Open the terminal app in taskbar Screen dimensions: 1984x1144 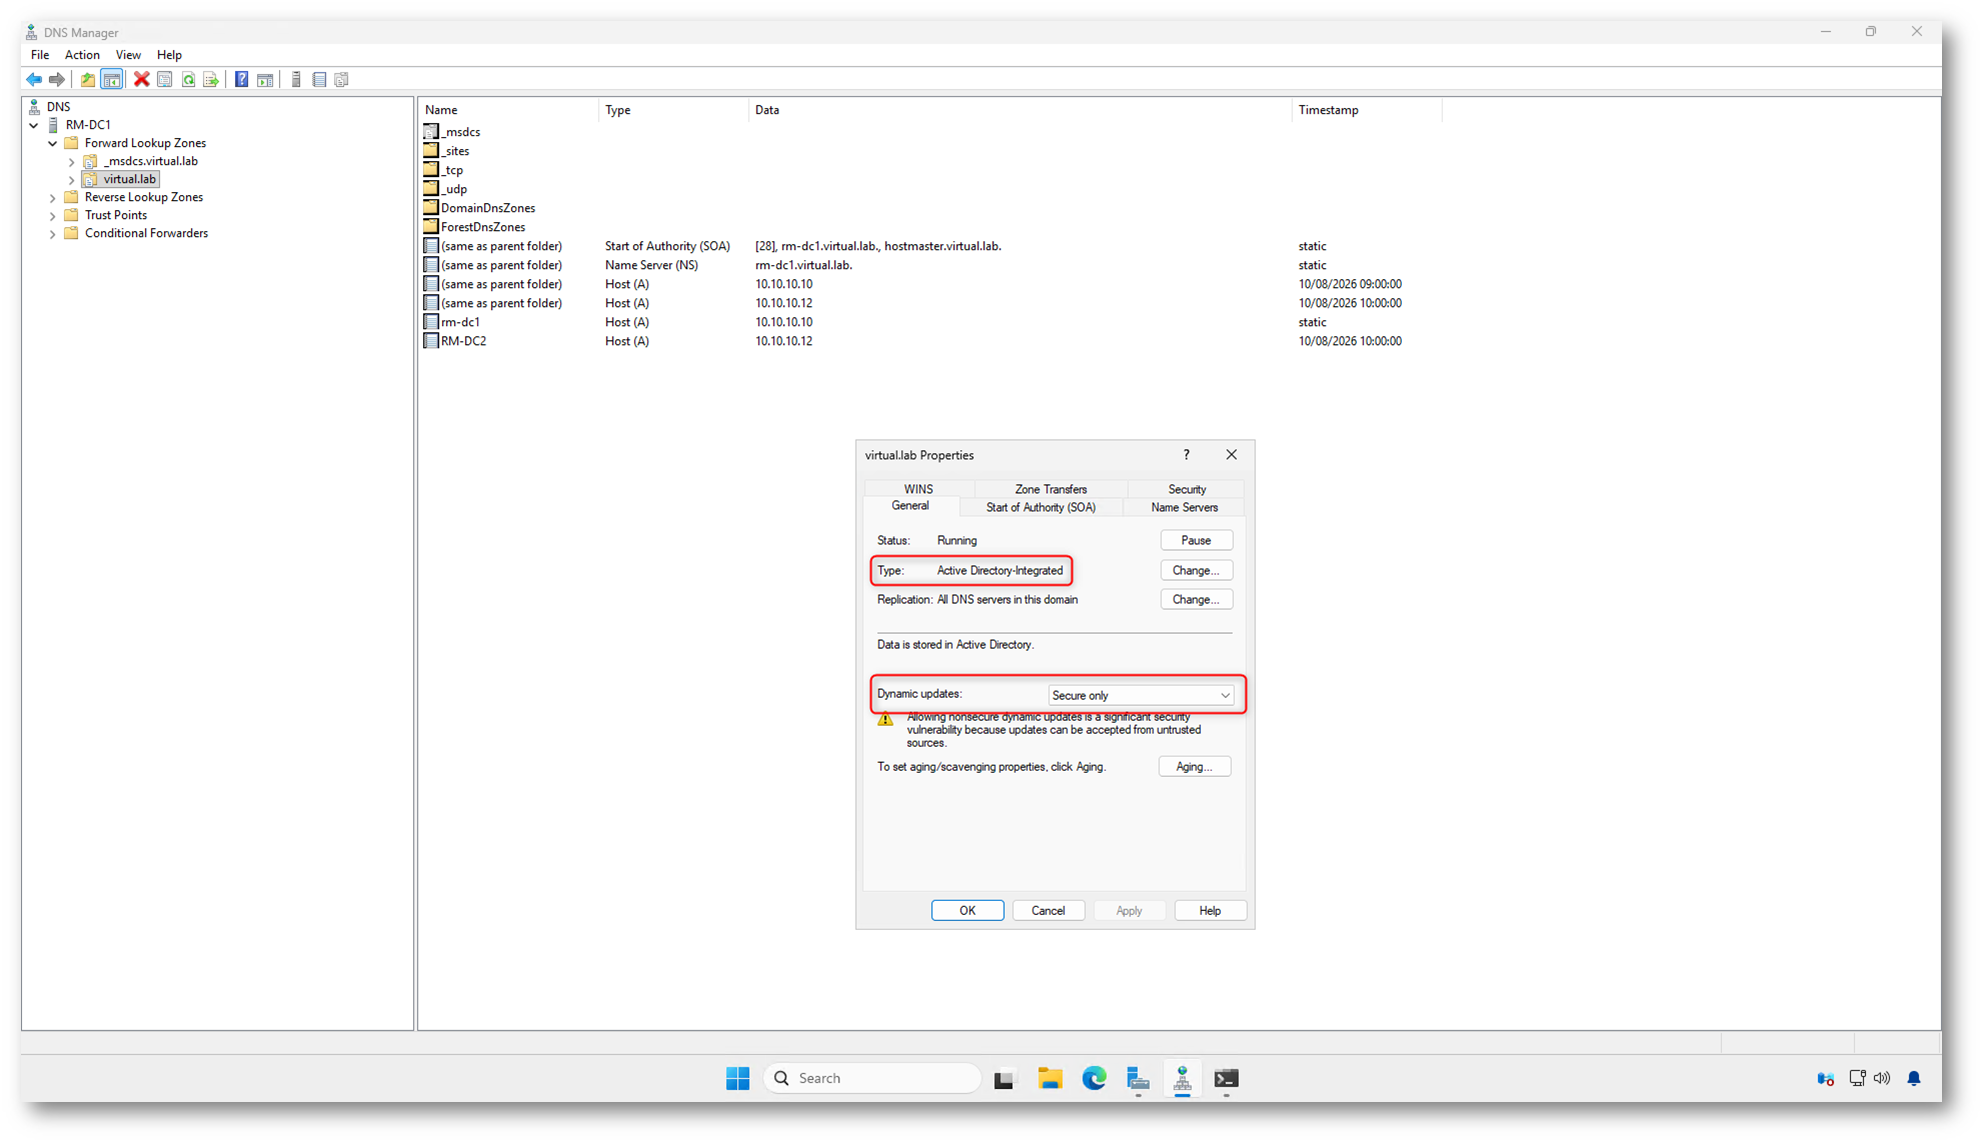click(1226, 1078)
